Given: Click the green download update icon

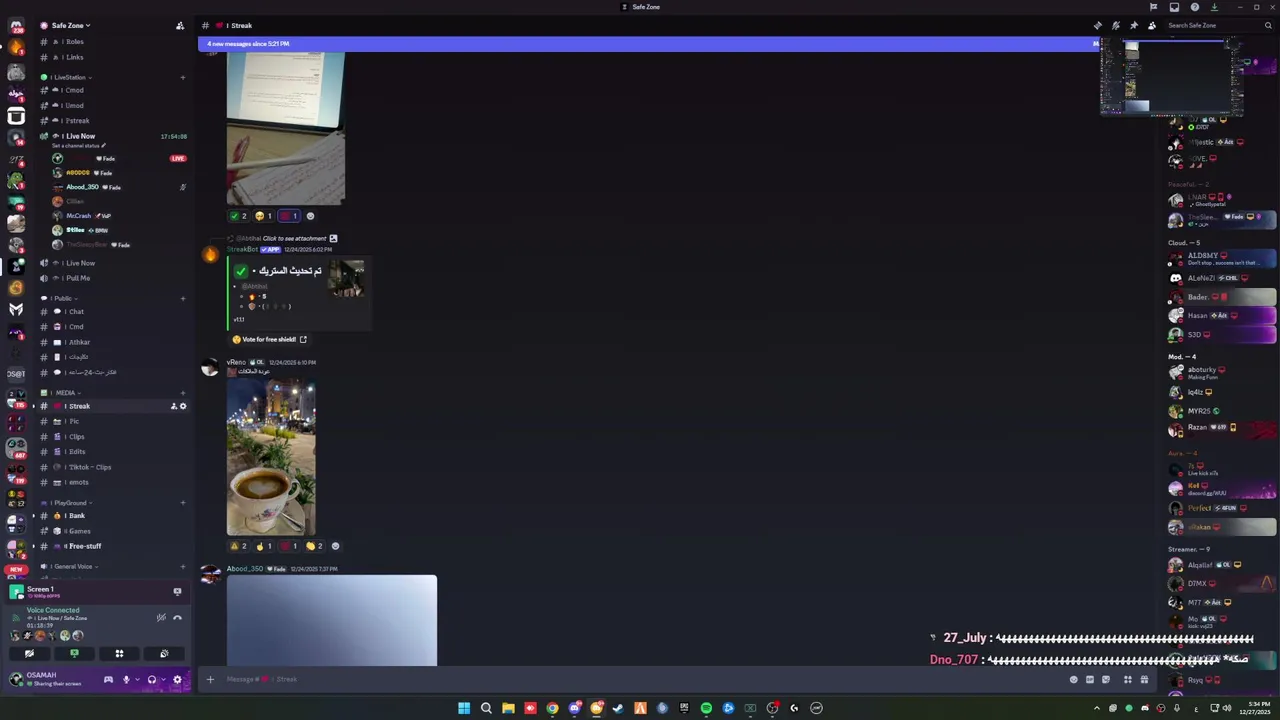Looking at the screenshot, I should (1214, 7).
